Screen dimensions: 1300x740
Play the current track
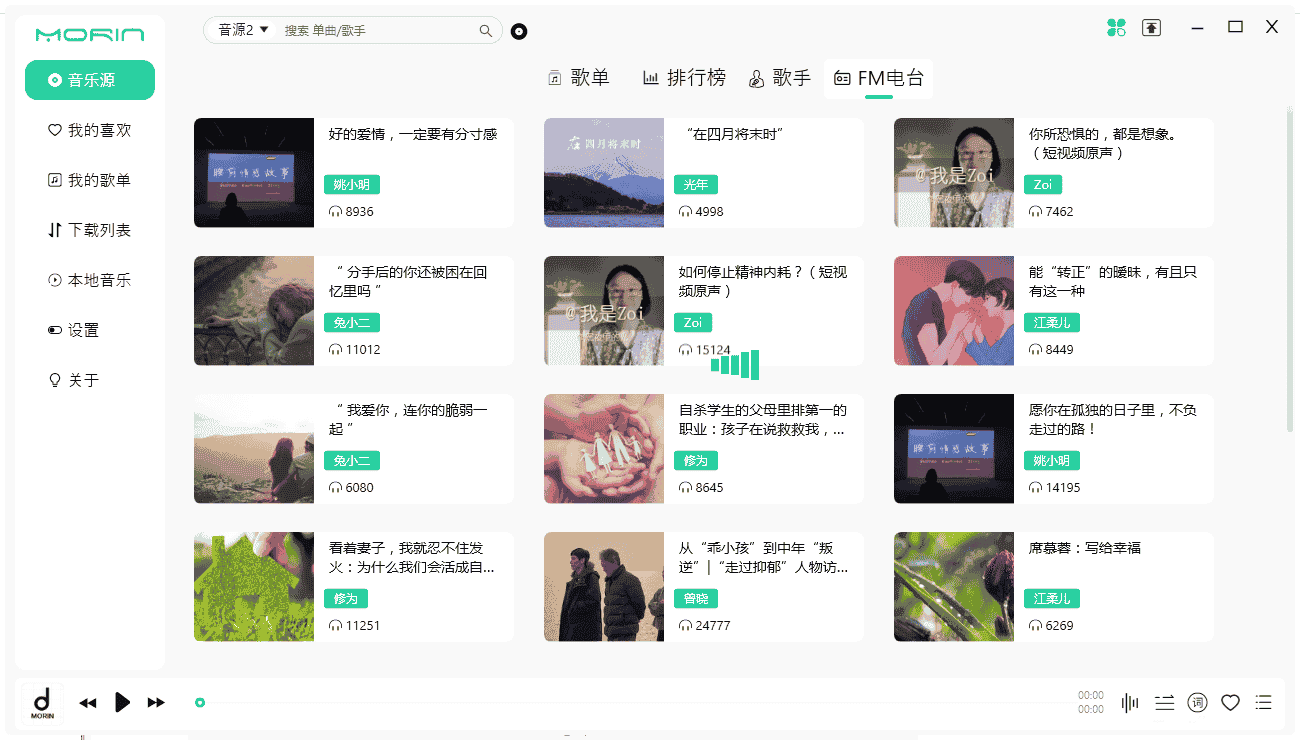122,702
